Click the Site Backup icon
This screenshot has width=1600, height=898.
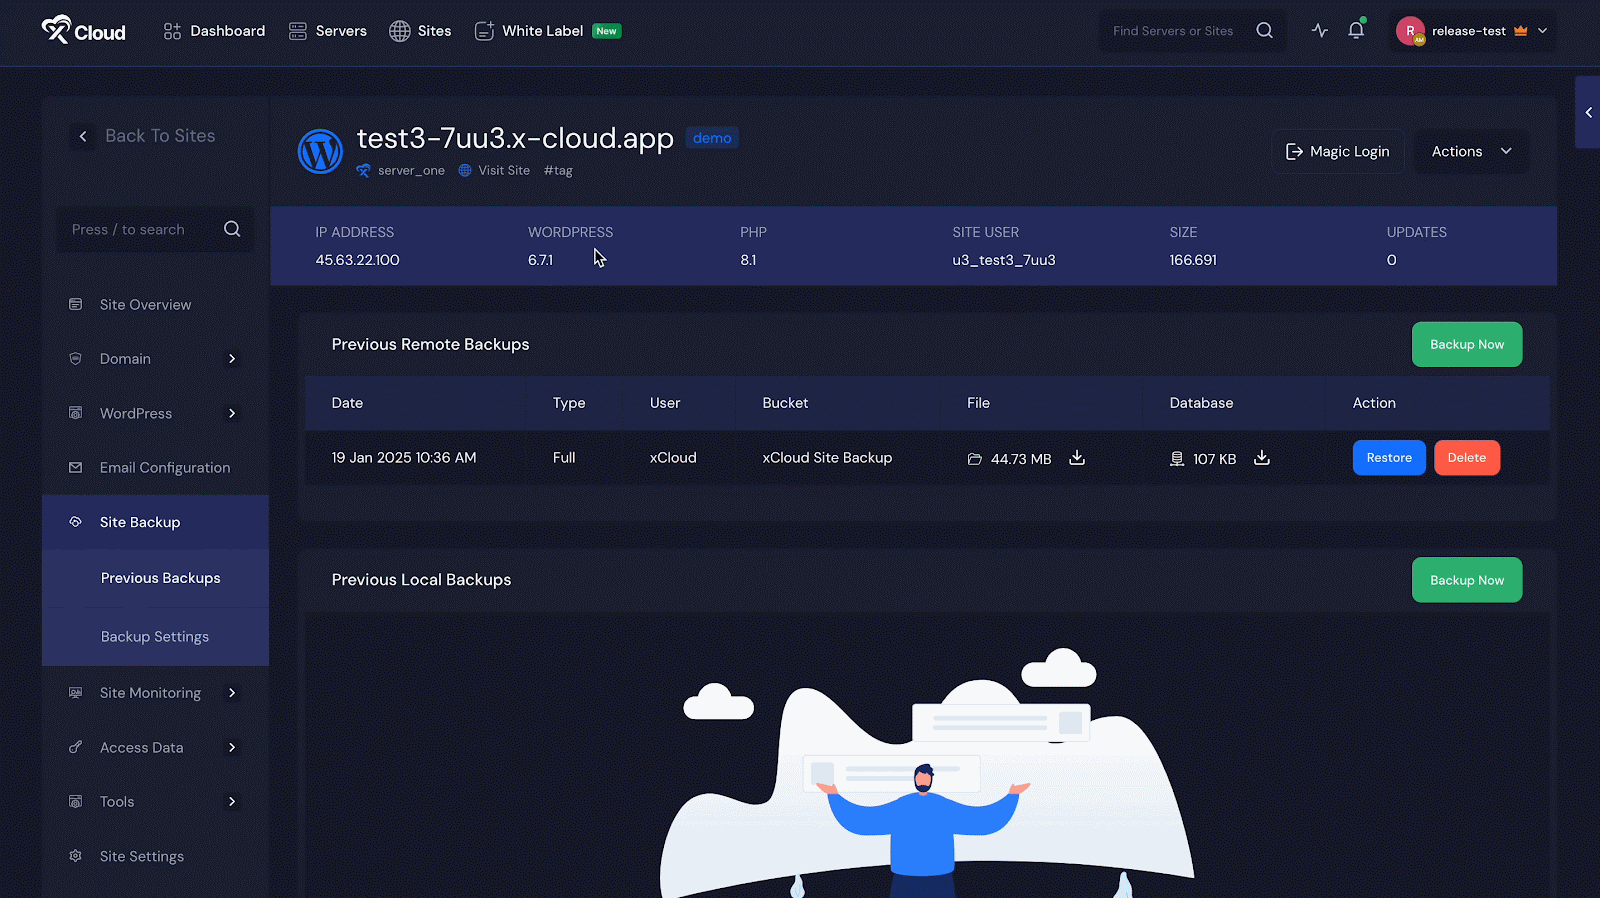pos(75,522)
